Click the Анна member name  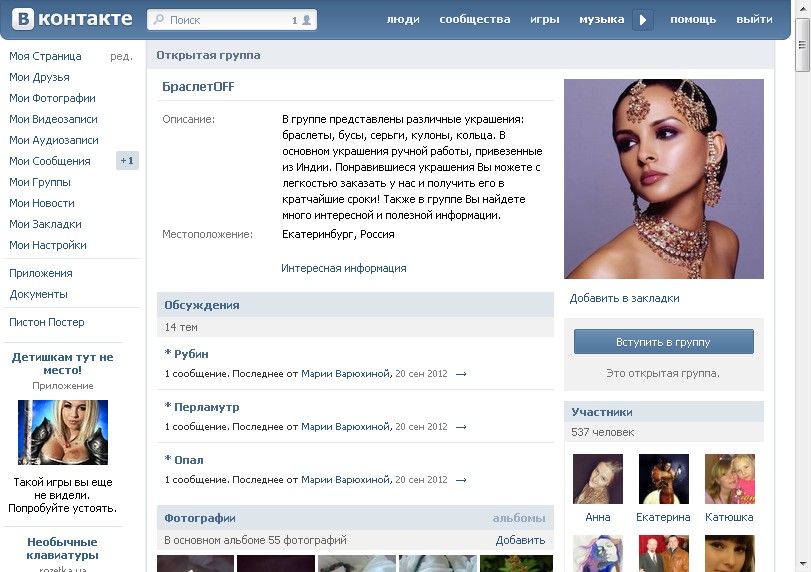598,517
